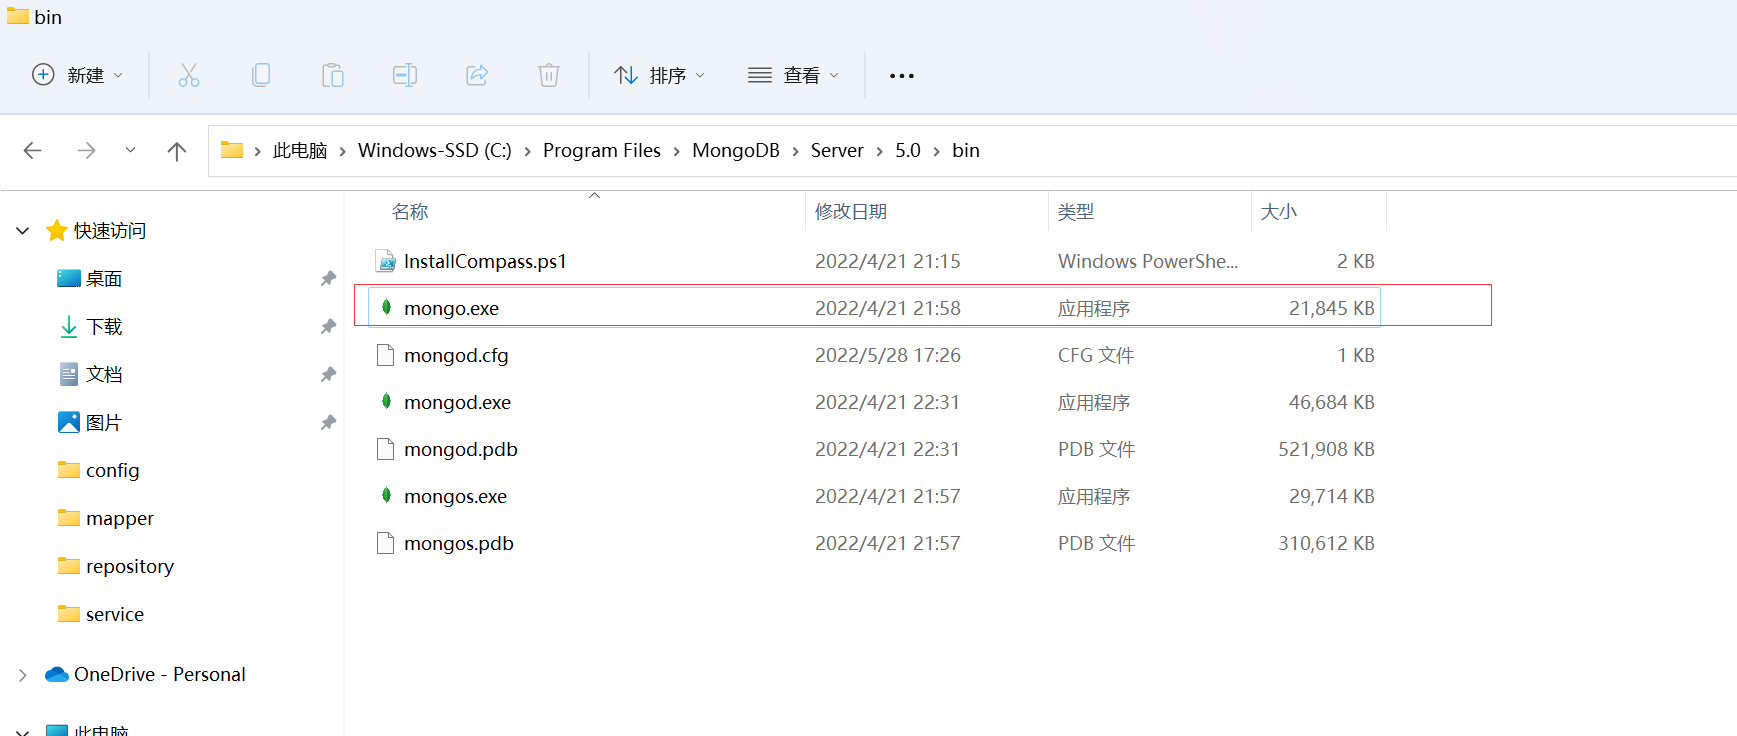Screen dimensions: 1737x736
Task: Click the Copy icon in toolbar
Action: [261, 75]
